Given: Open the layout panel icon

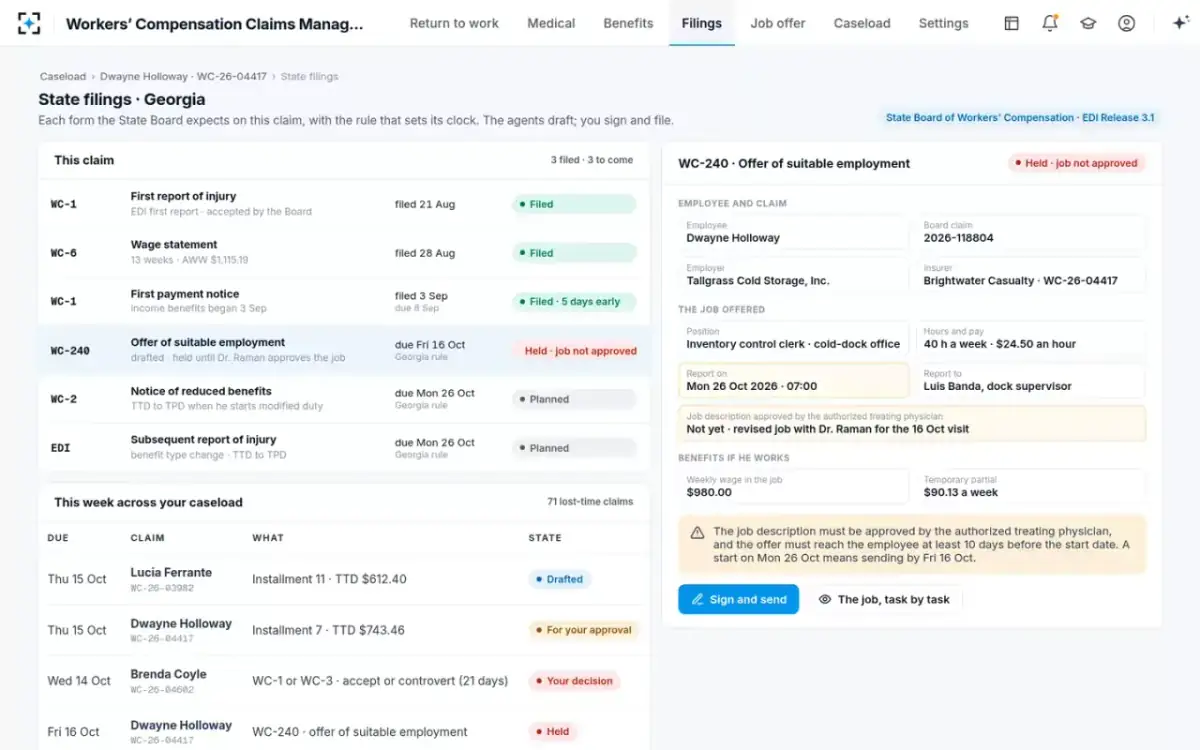Looking at the screenshot, I should click(1011, 23).
